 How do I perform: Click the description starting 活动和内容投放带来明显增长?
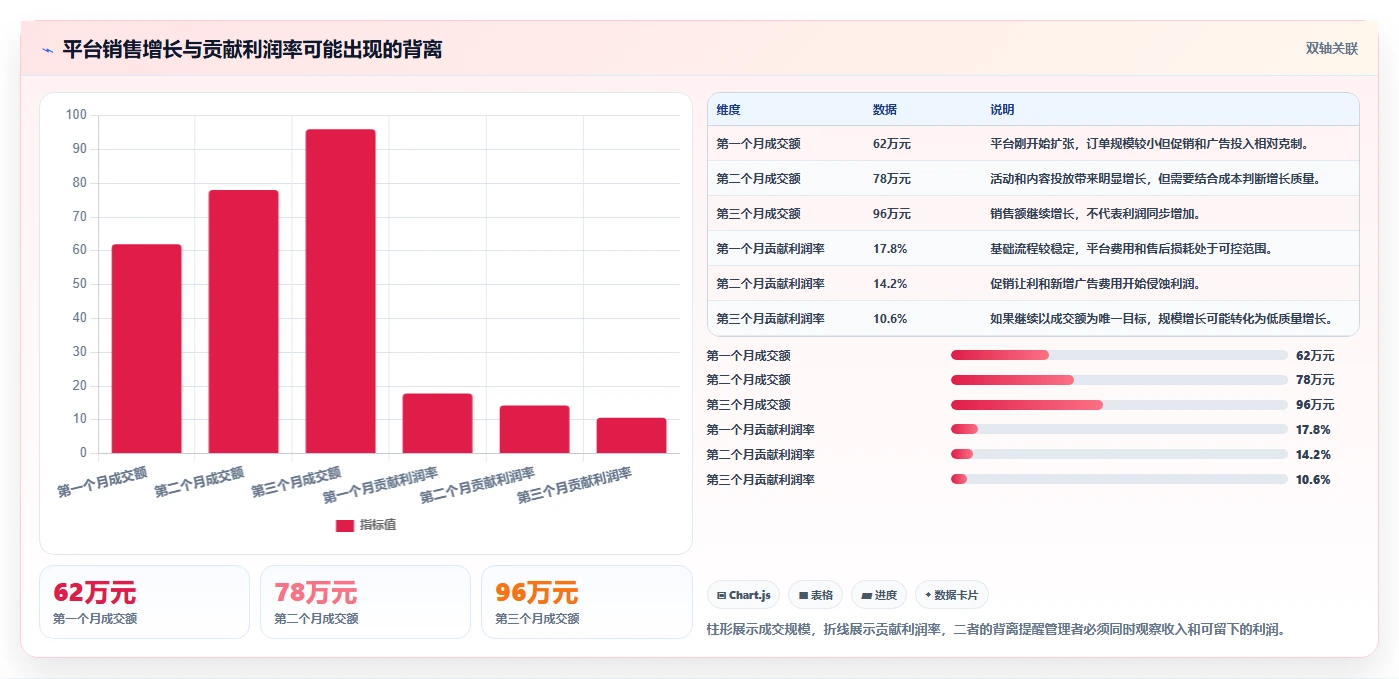[x=1156, y=179]
